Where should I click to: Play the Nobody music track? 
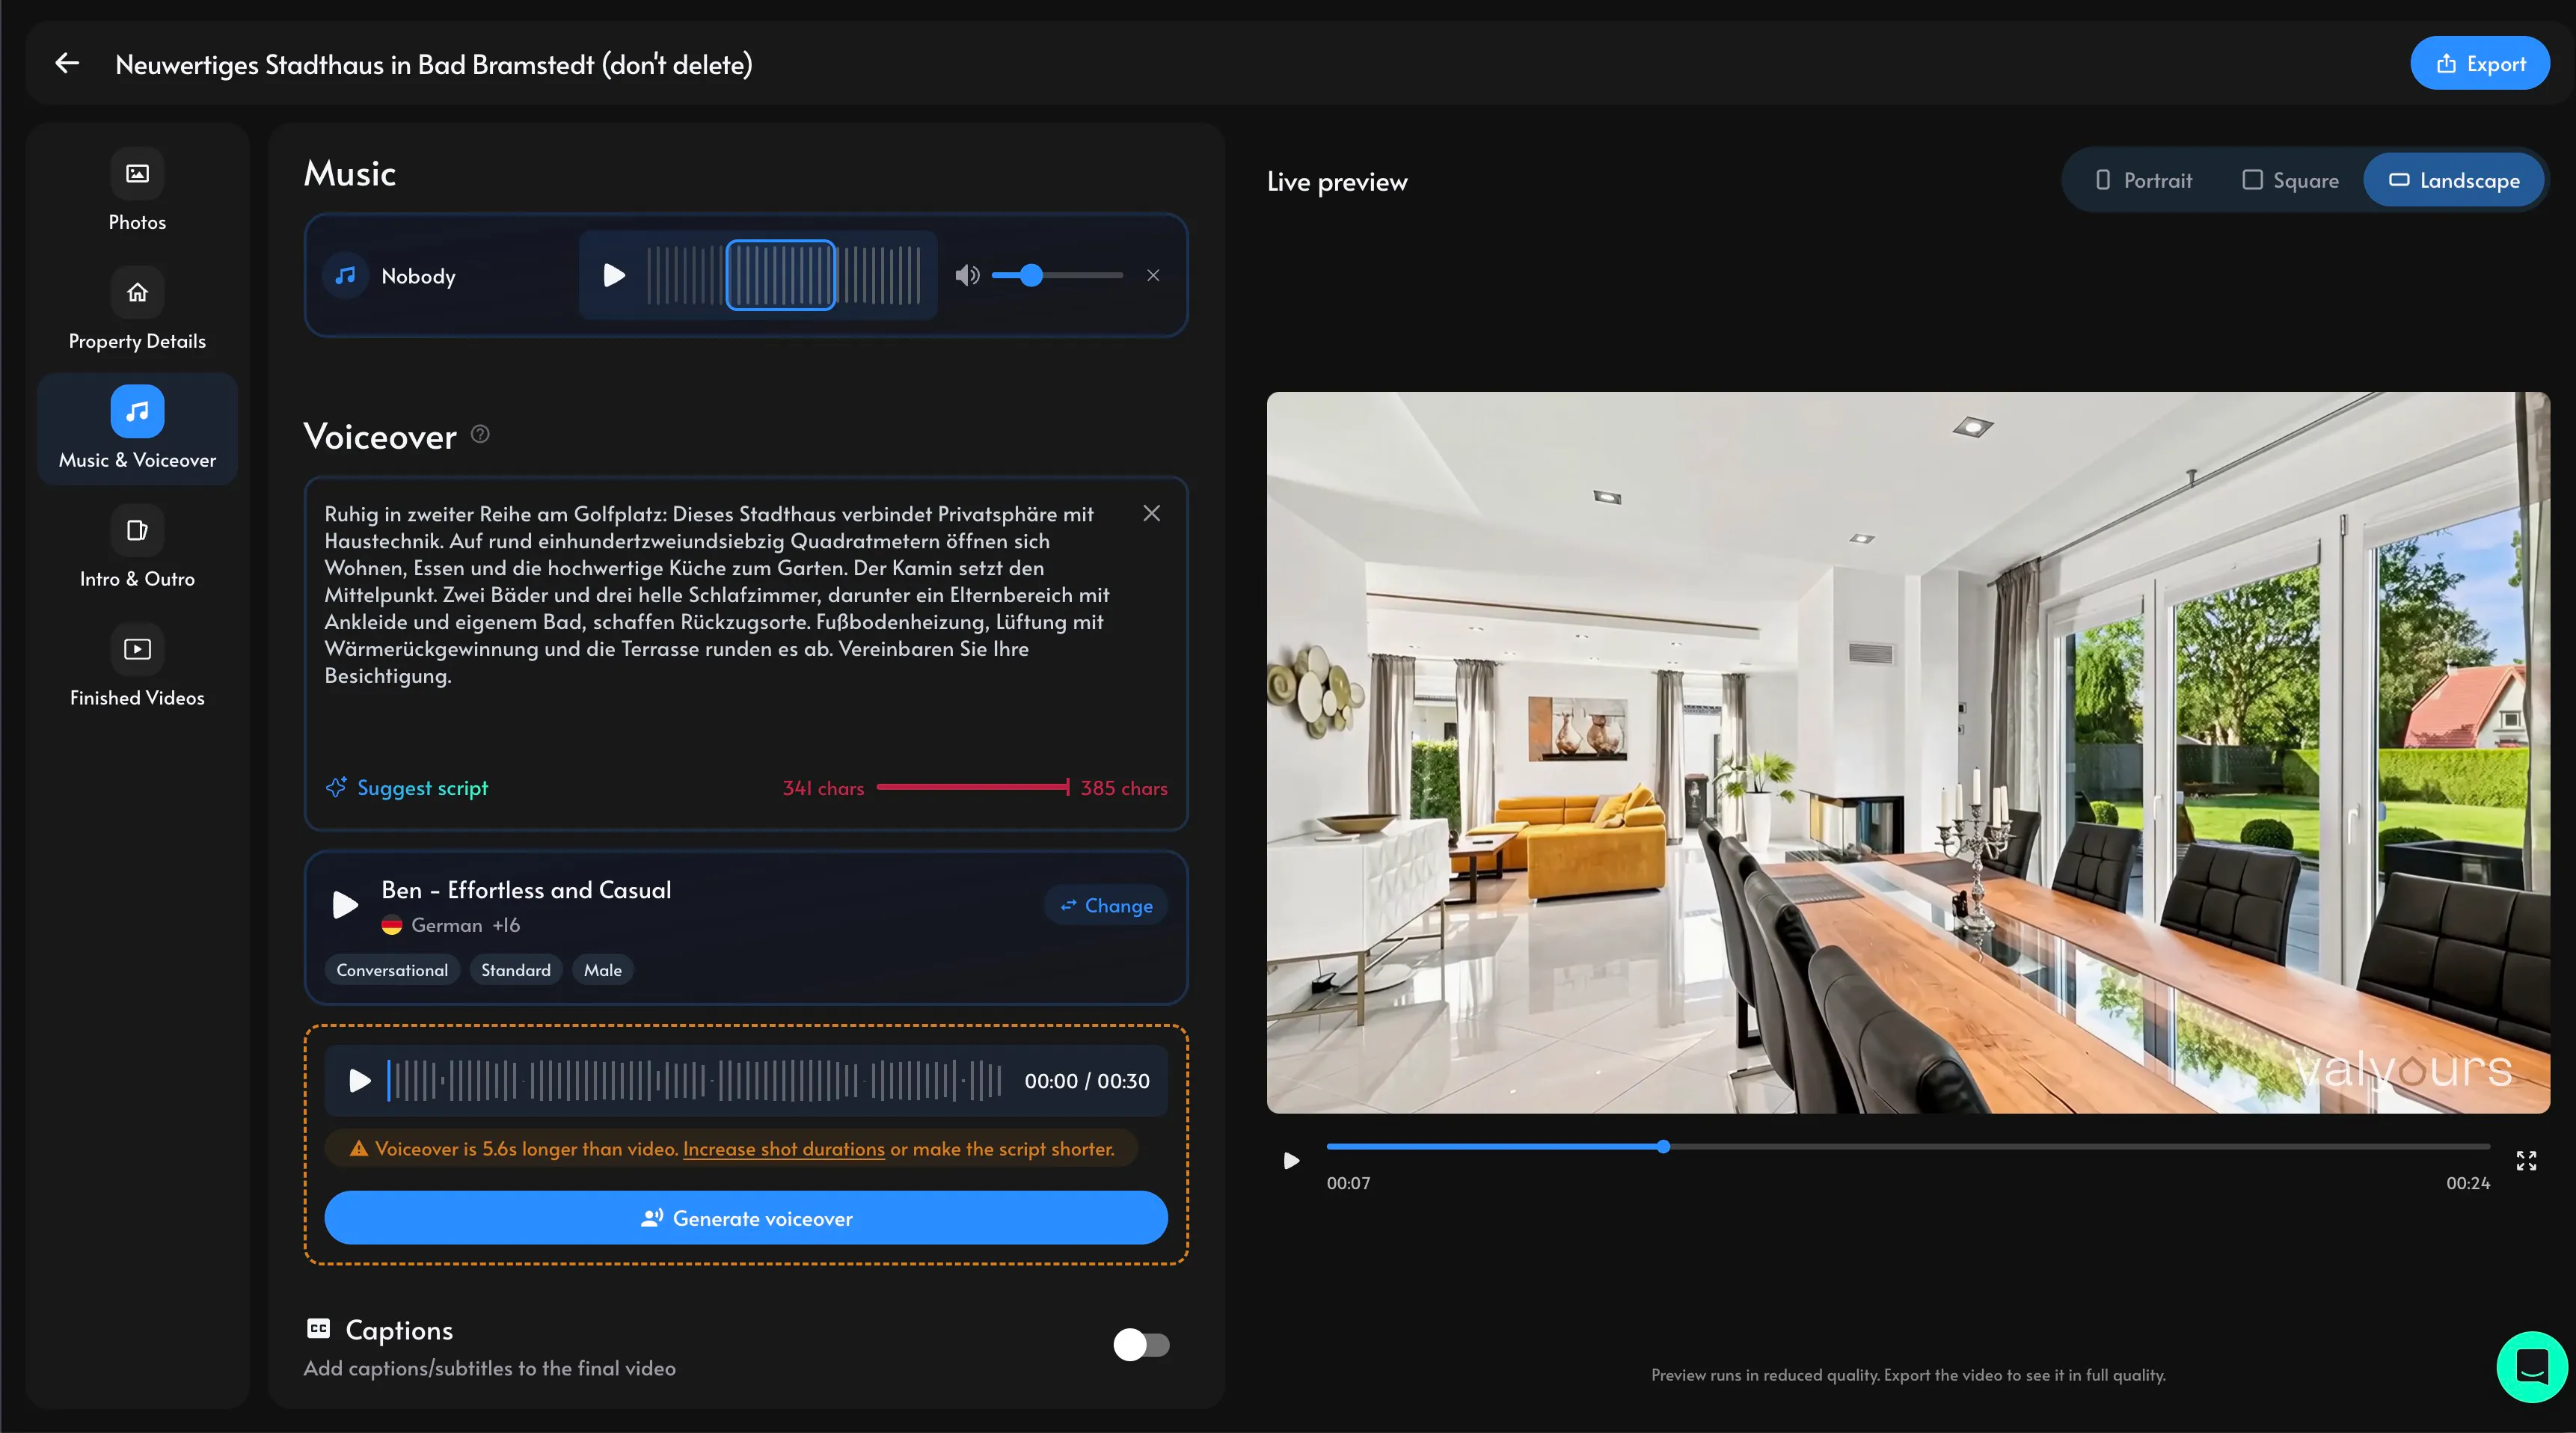(614, 275)
